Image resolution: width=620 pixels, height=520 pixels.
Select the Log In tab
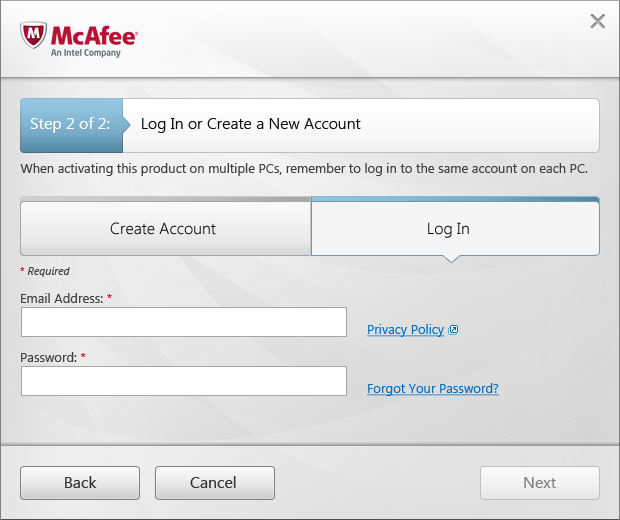[x=455, y=228]
